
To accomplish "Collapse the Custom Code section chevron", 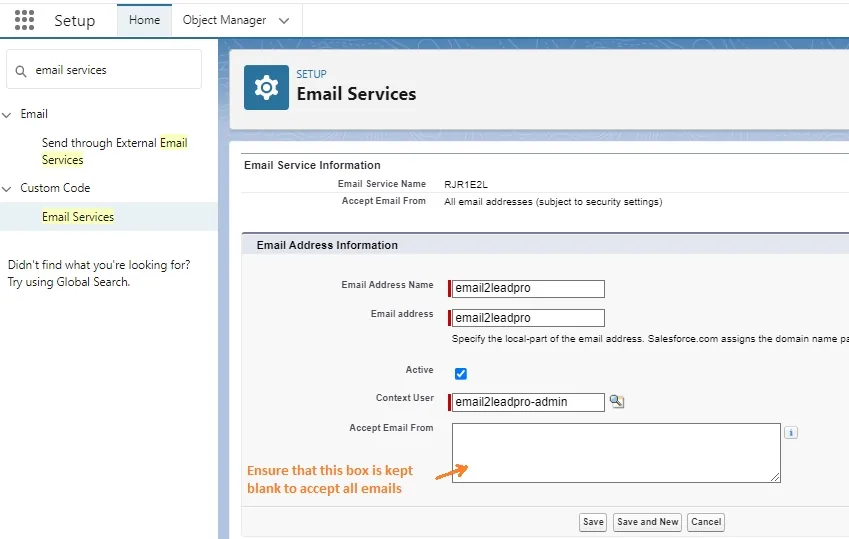I will pos(6,189).
